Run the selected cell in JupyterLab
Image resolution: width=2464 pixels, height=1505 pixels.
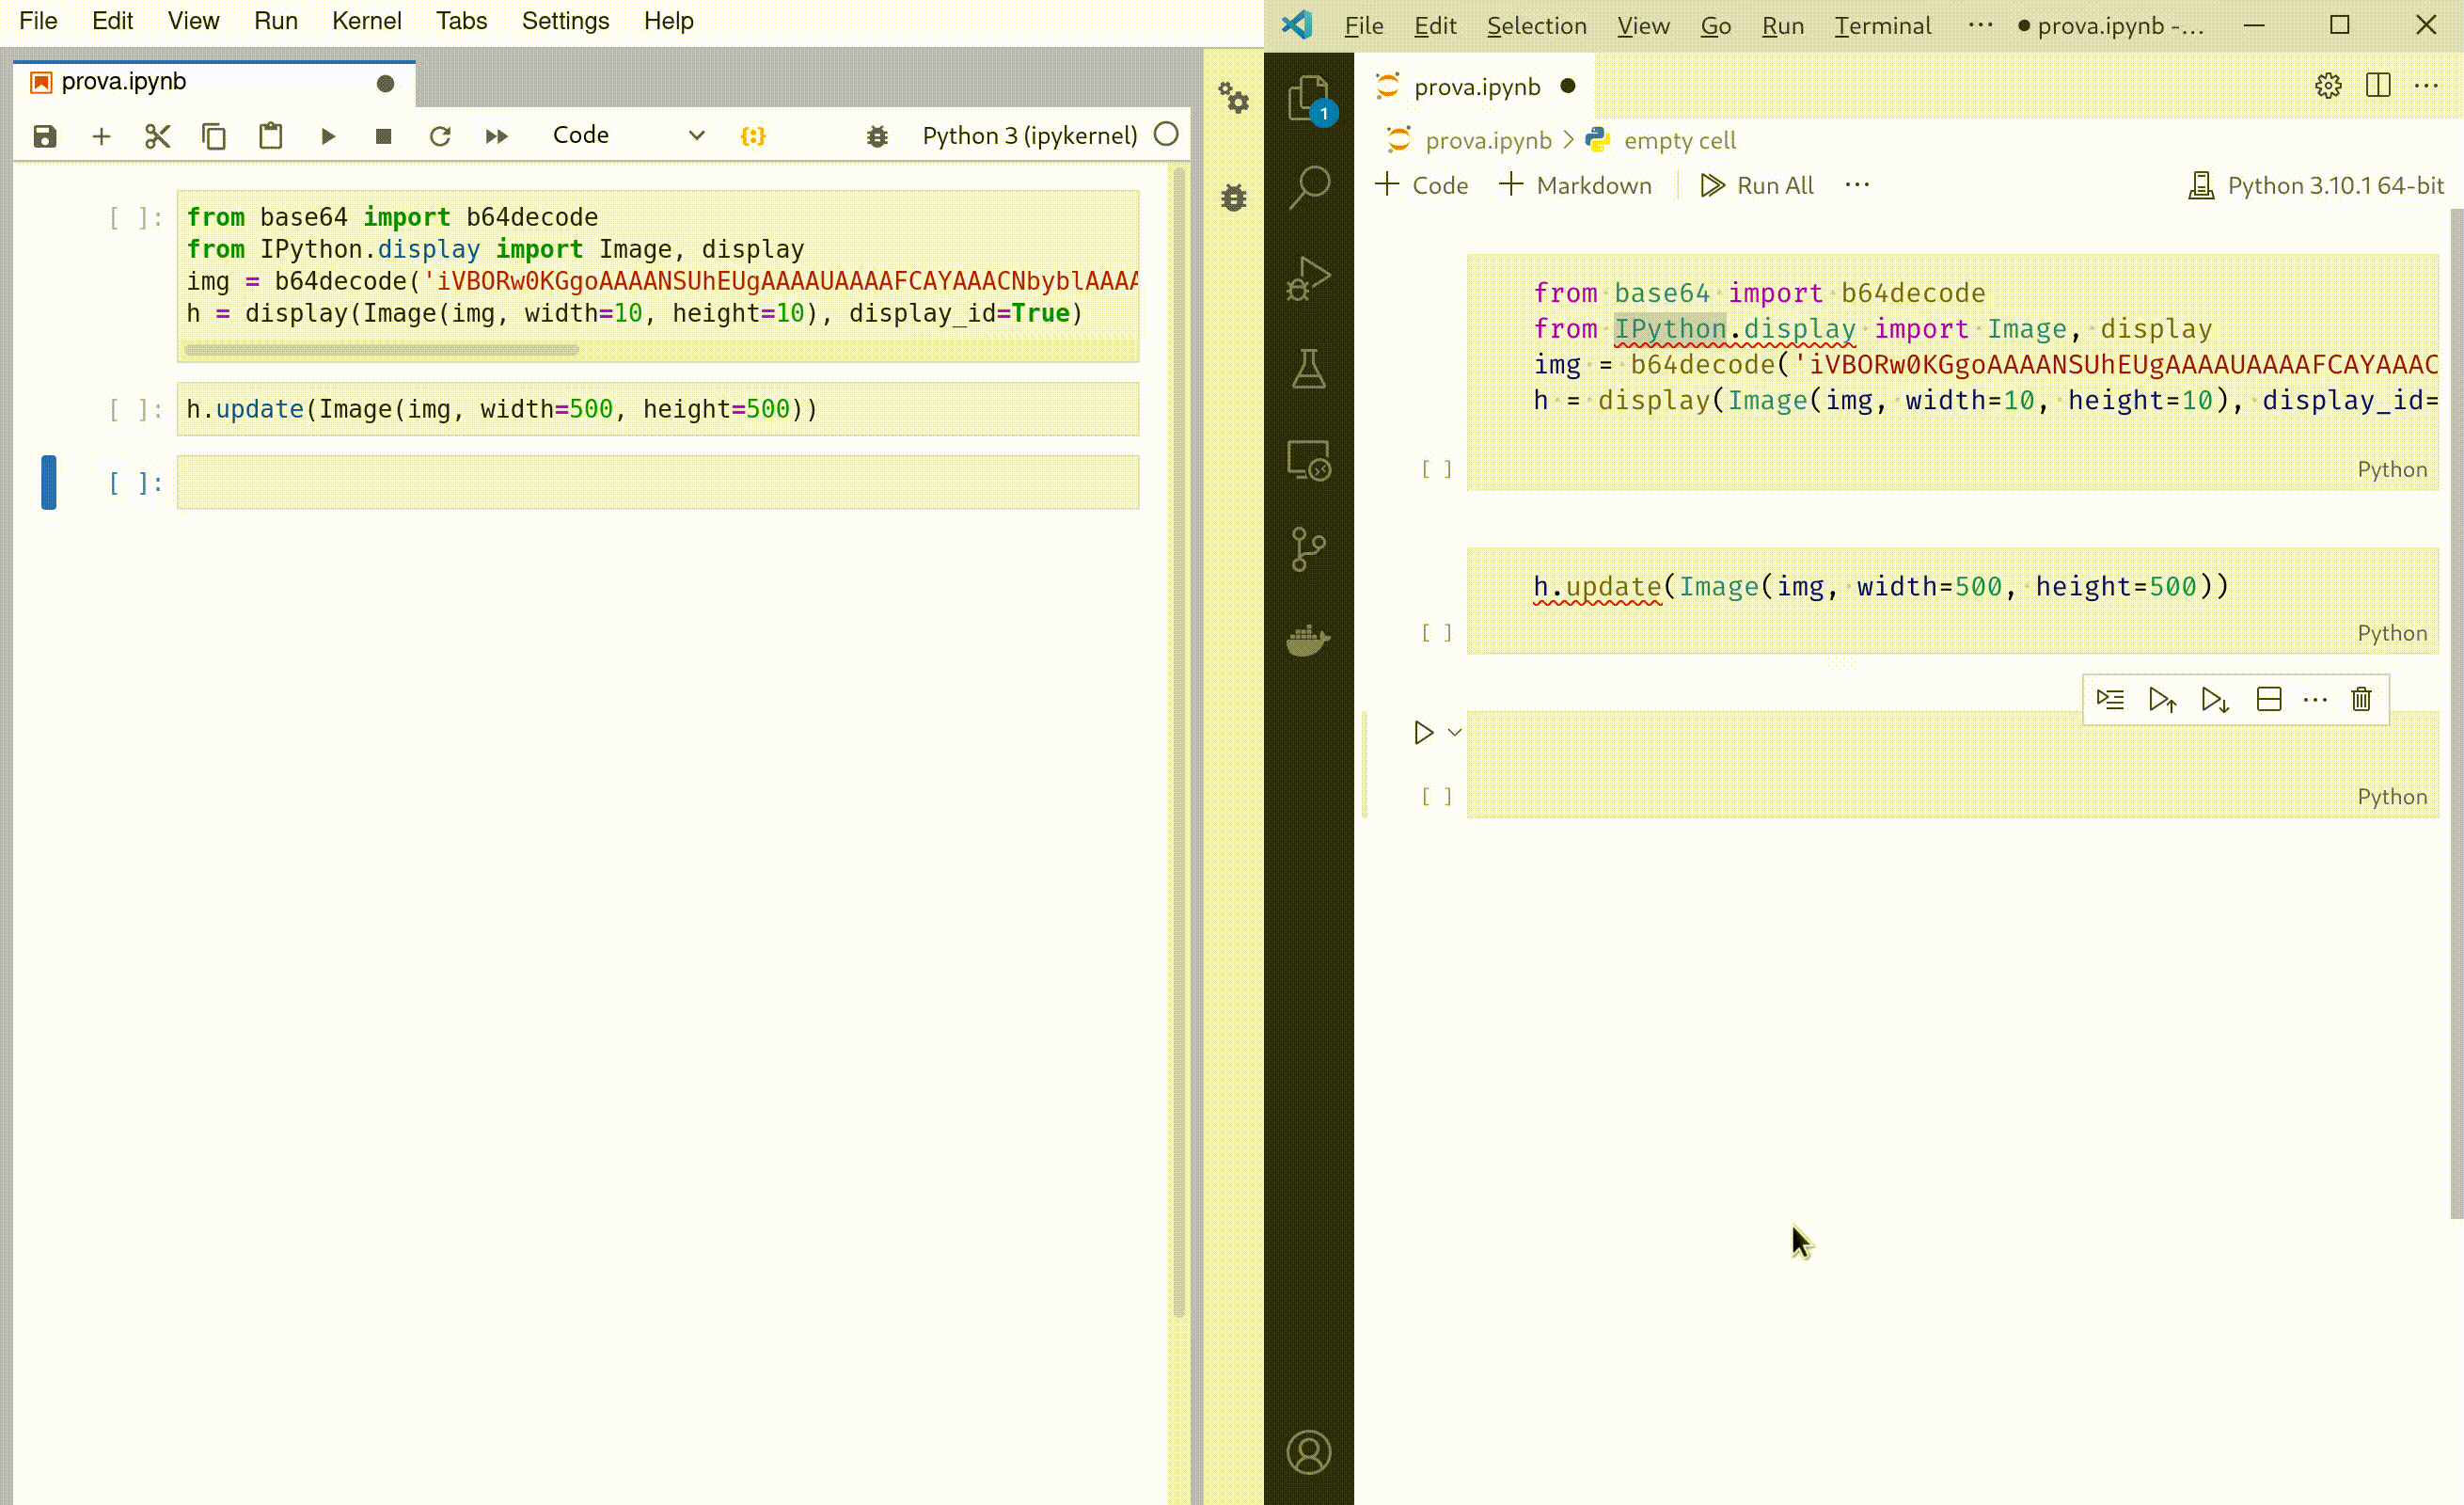point(327,136)
